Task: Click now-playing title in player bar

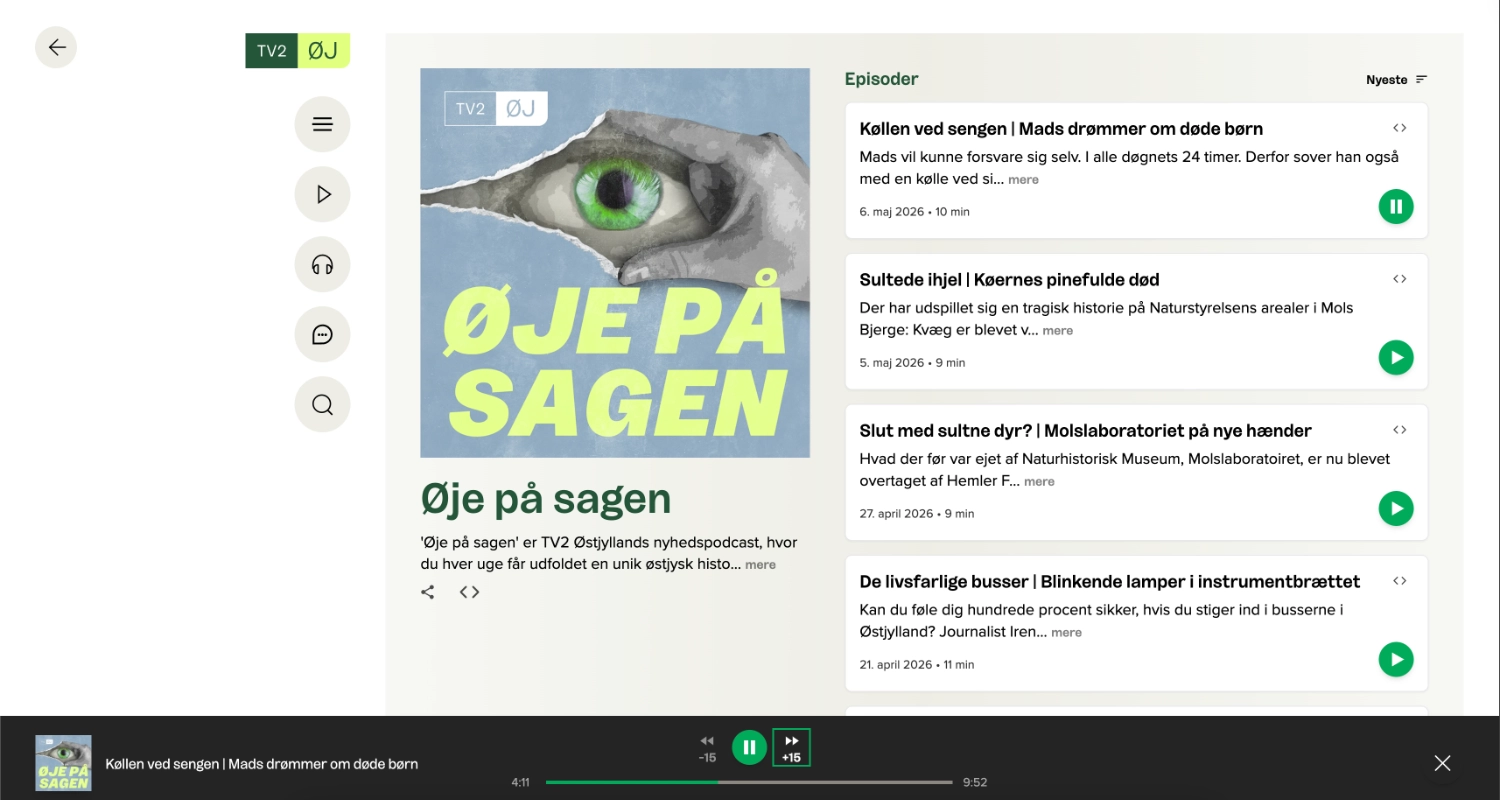Action: [262, 764]
